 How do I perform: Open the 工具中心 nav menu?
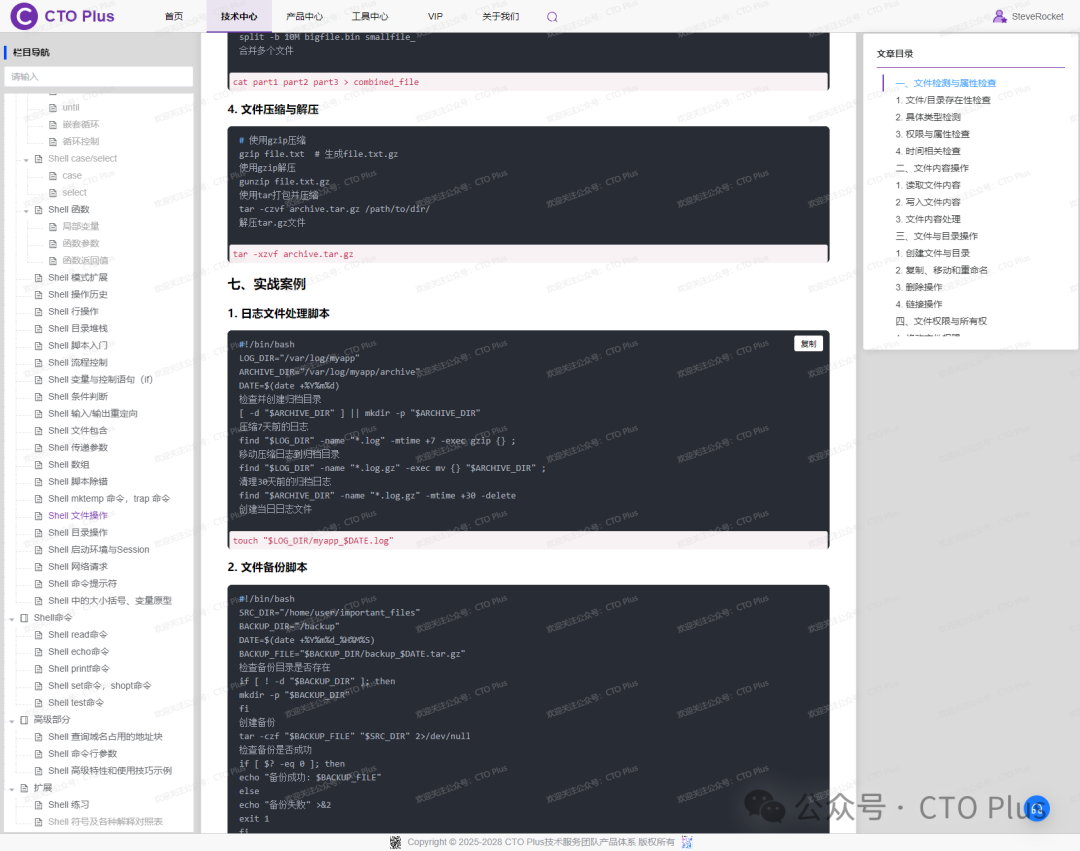(370, 17)
